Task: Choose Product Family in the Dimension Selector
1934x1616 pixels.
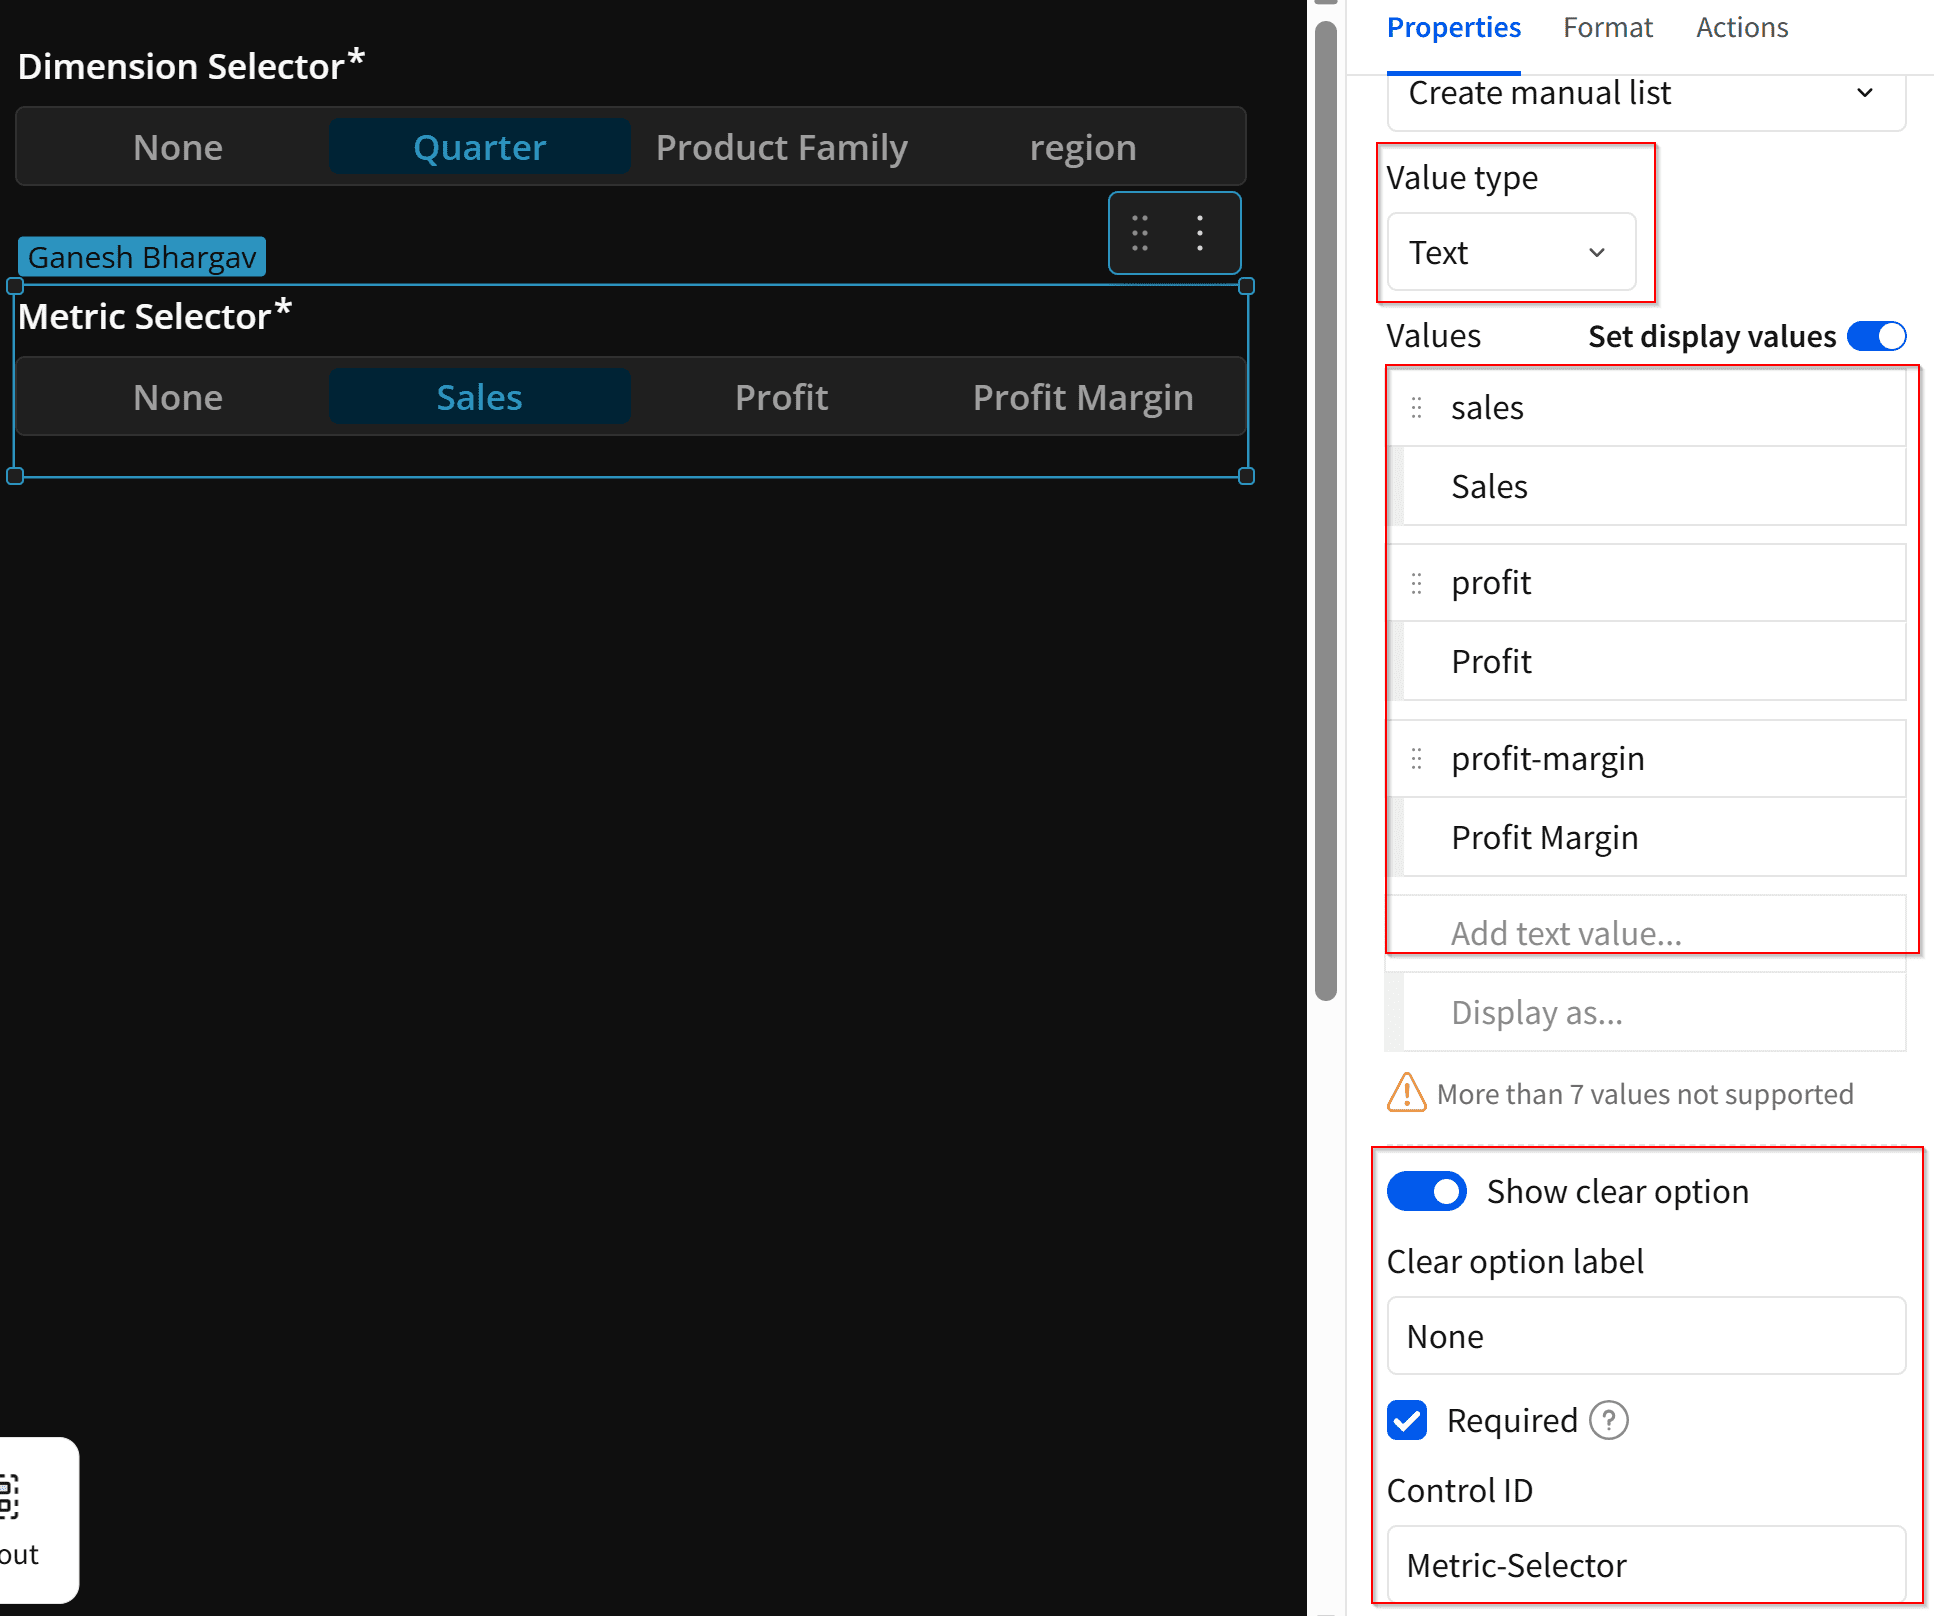Action: pyautogui.click(x=781, y=148)
